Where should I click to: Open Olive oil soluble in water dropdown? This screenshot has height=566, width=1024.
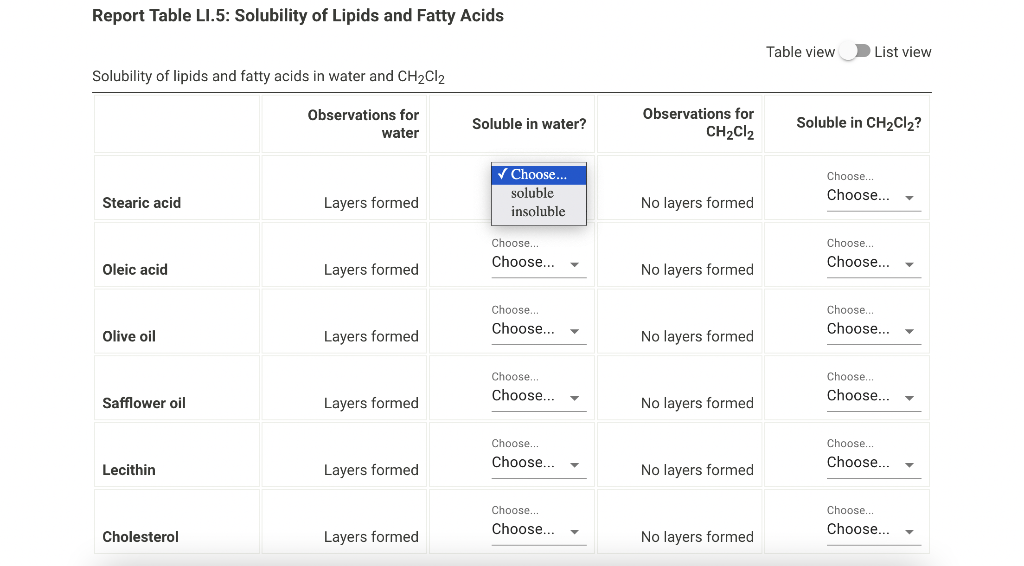point(539,329)
